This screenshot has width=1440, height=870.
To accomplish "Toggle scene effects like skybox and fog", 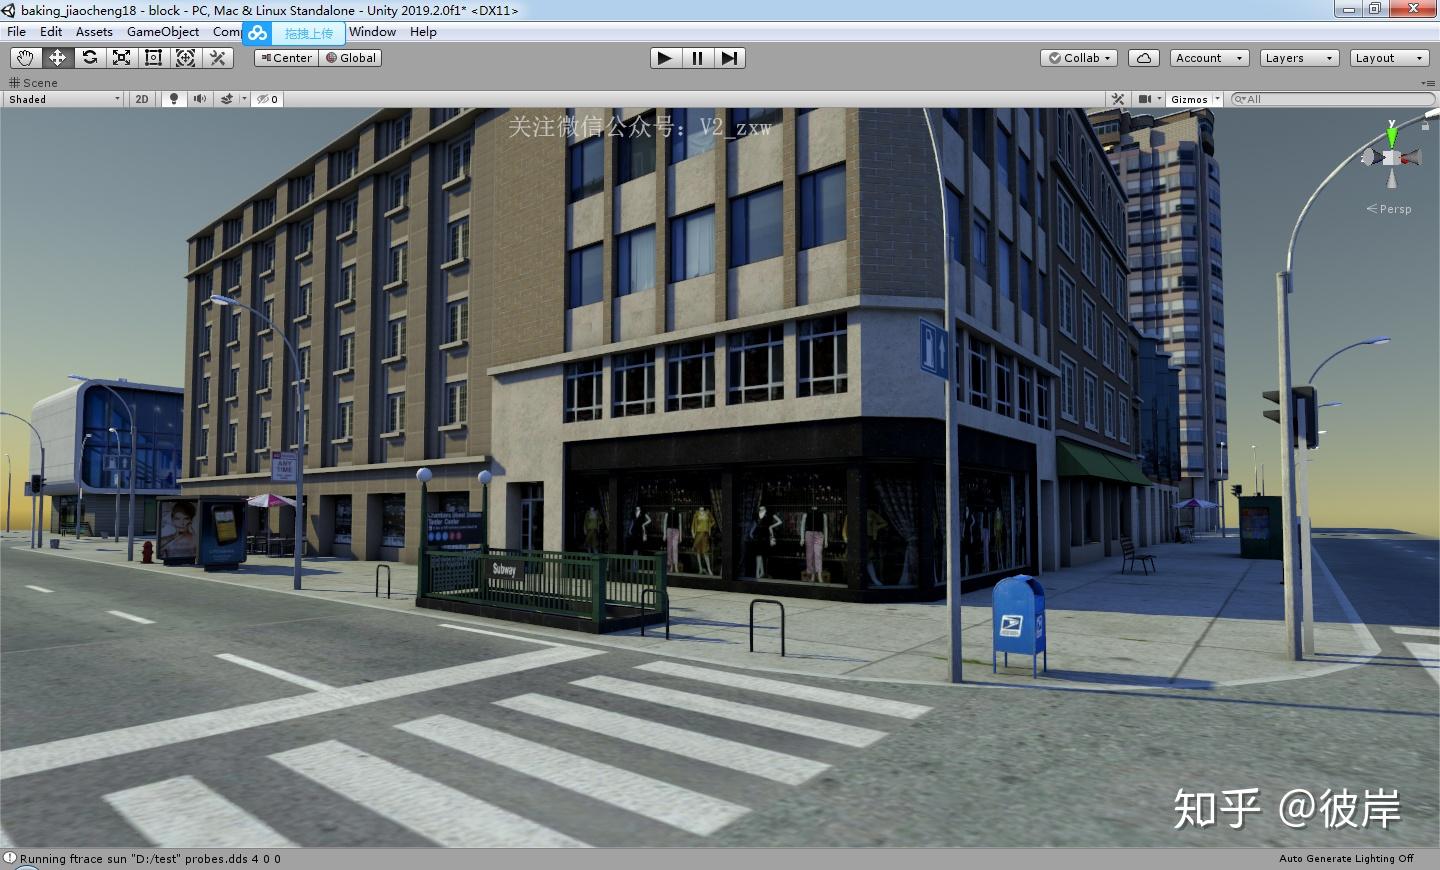I will point(227,99).
